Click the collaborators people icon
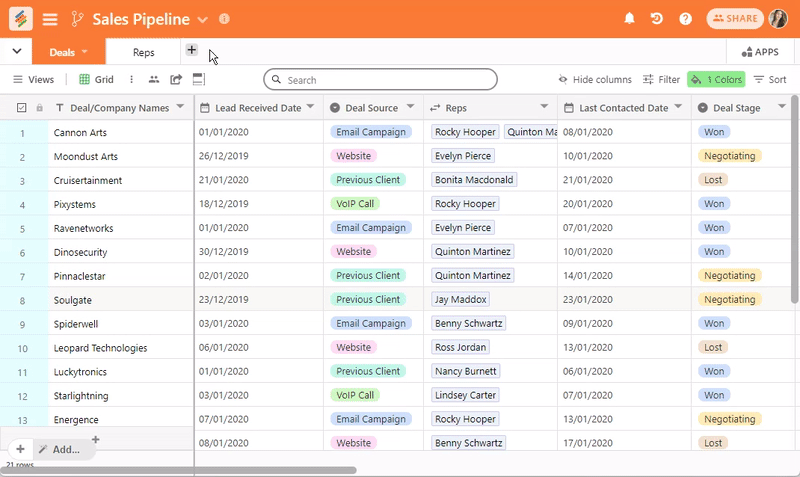 coord(154,80)
